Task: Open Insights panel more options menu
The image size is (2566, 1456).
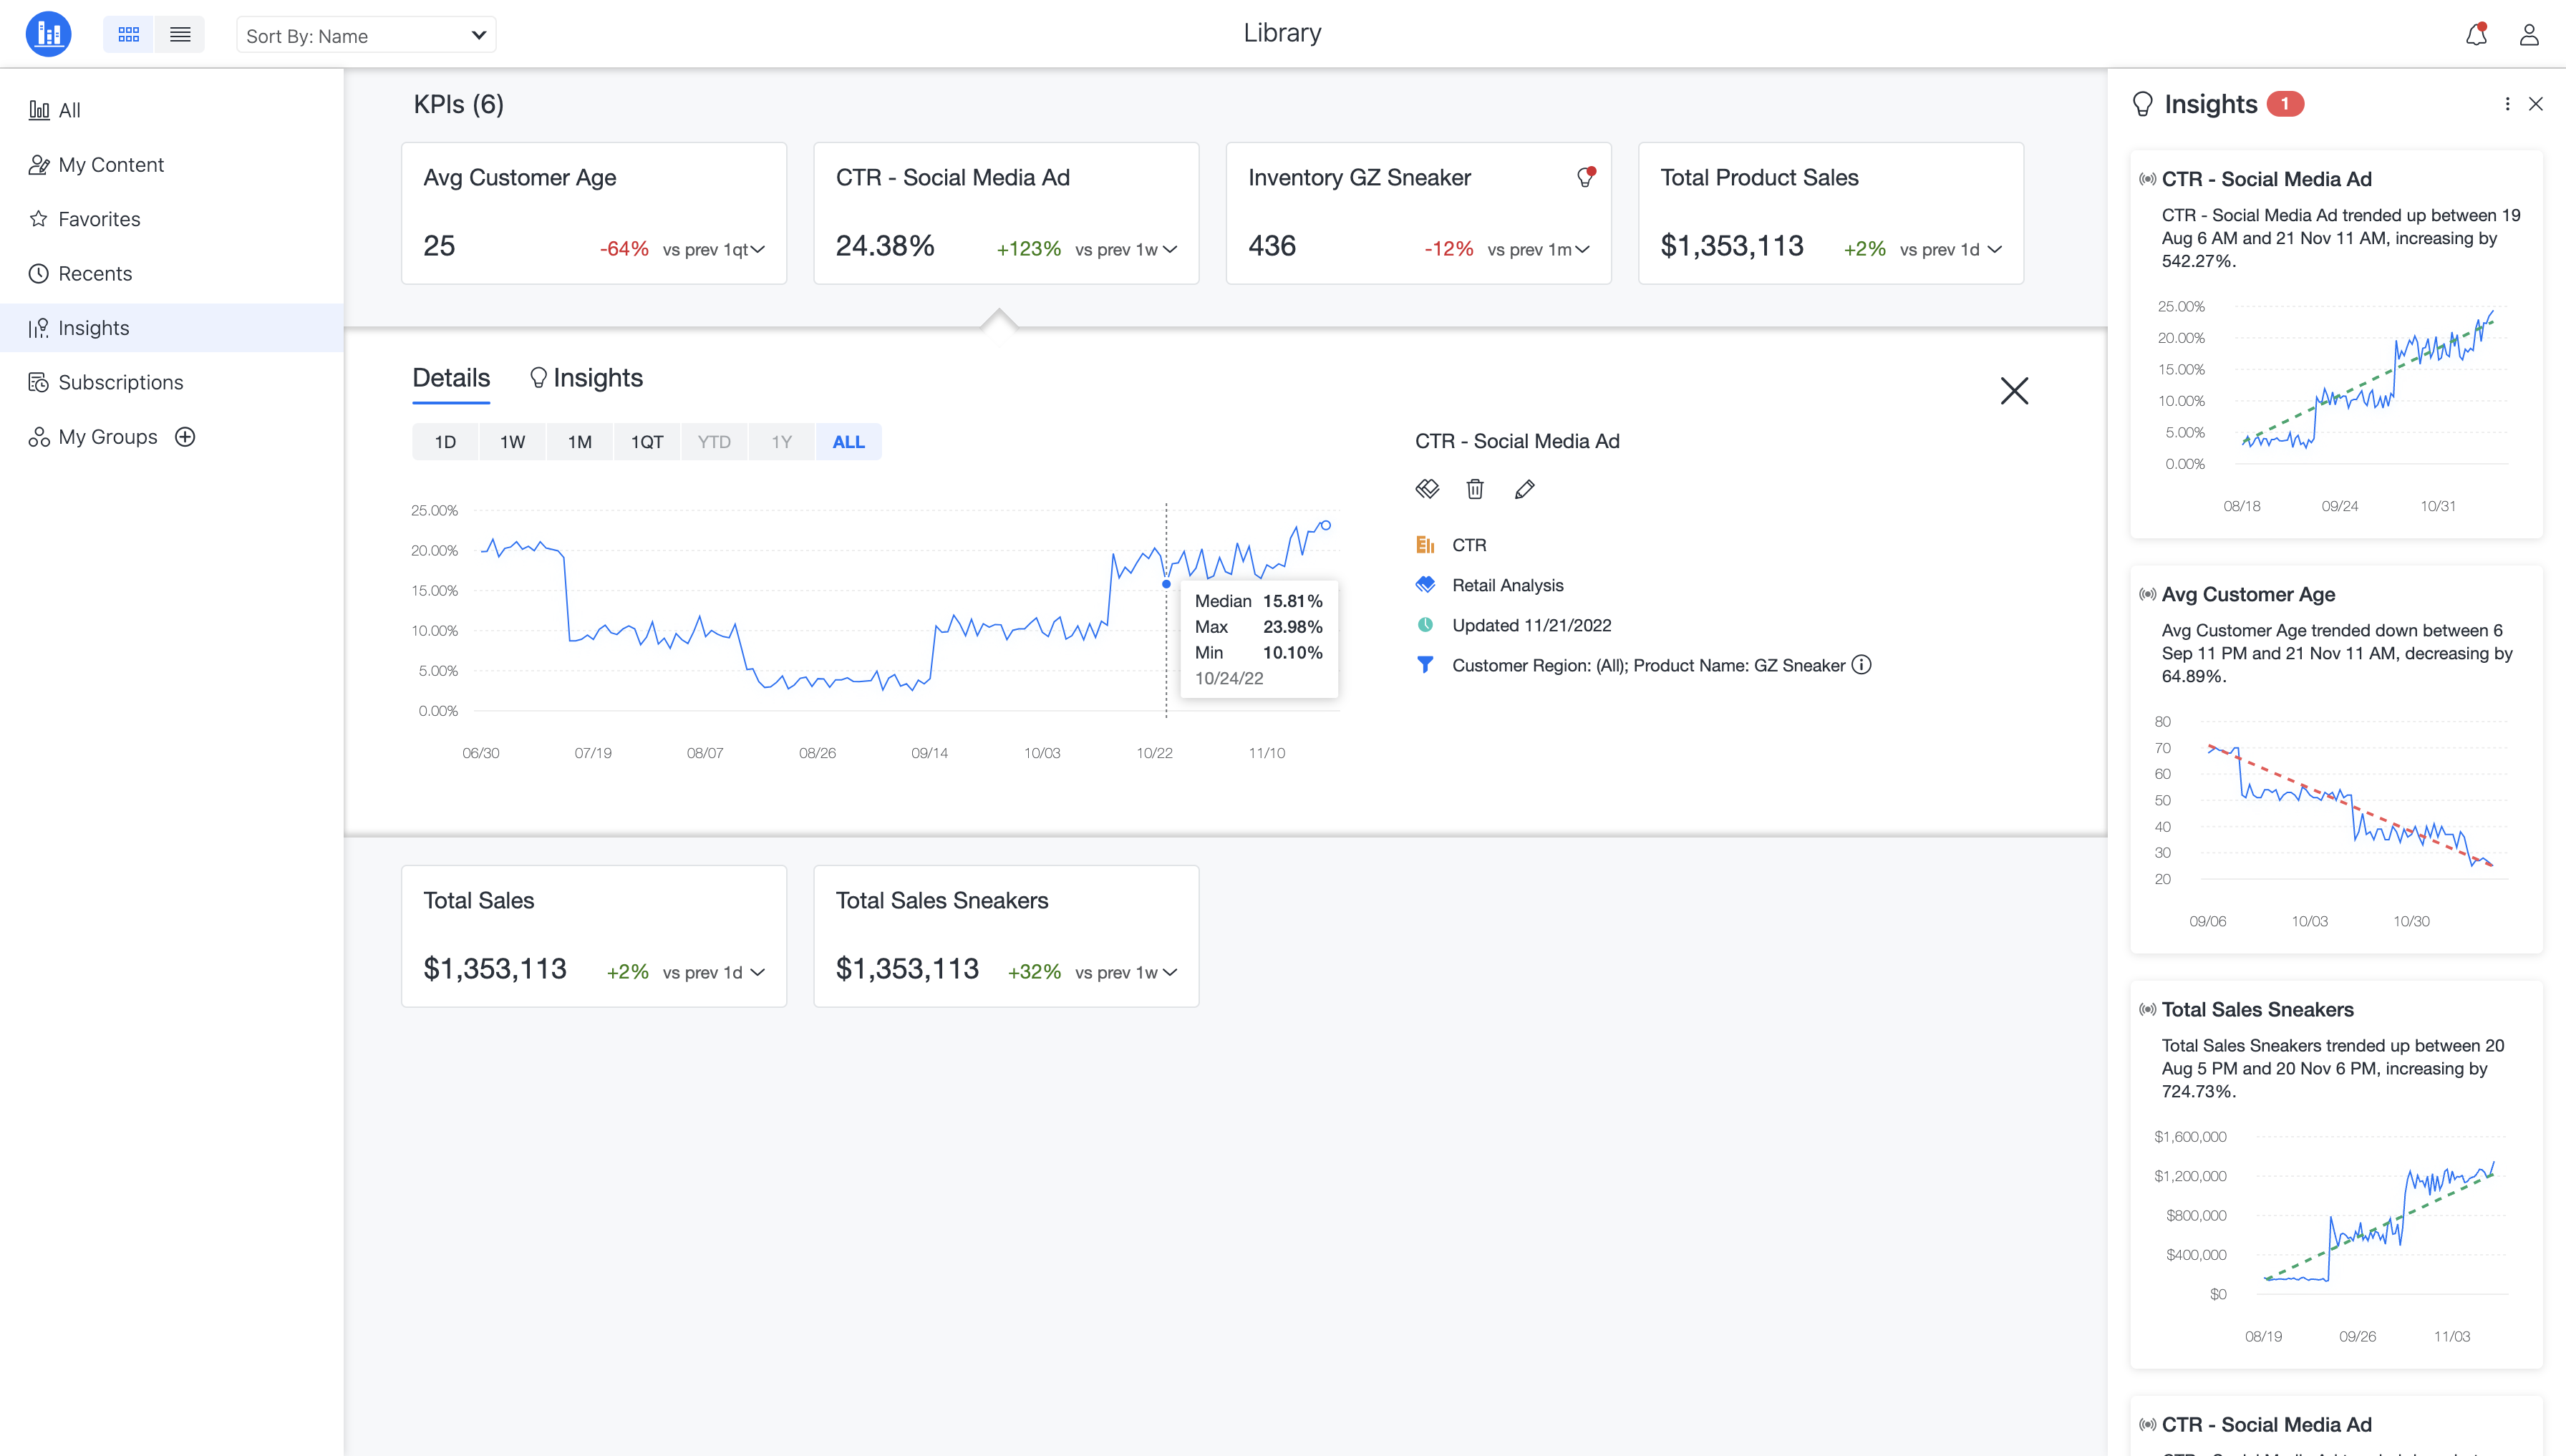Action: (2507, 104)
